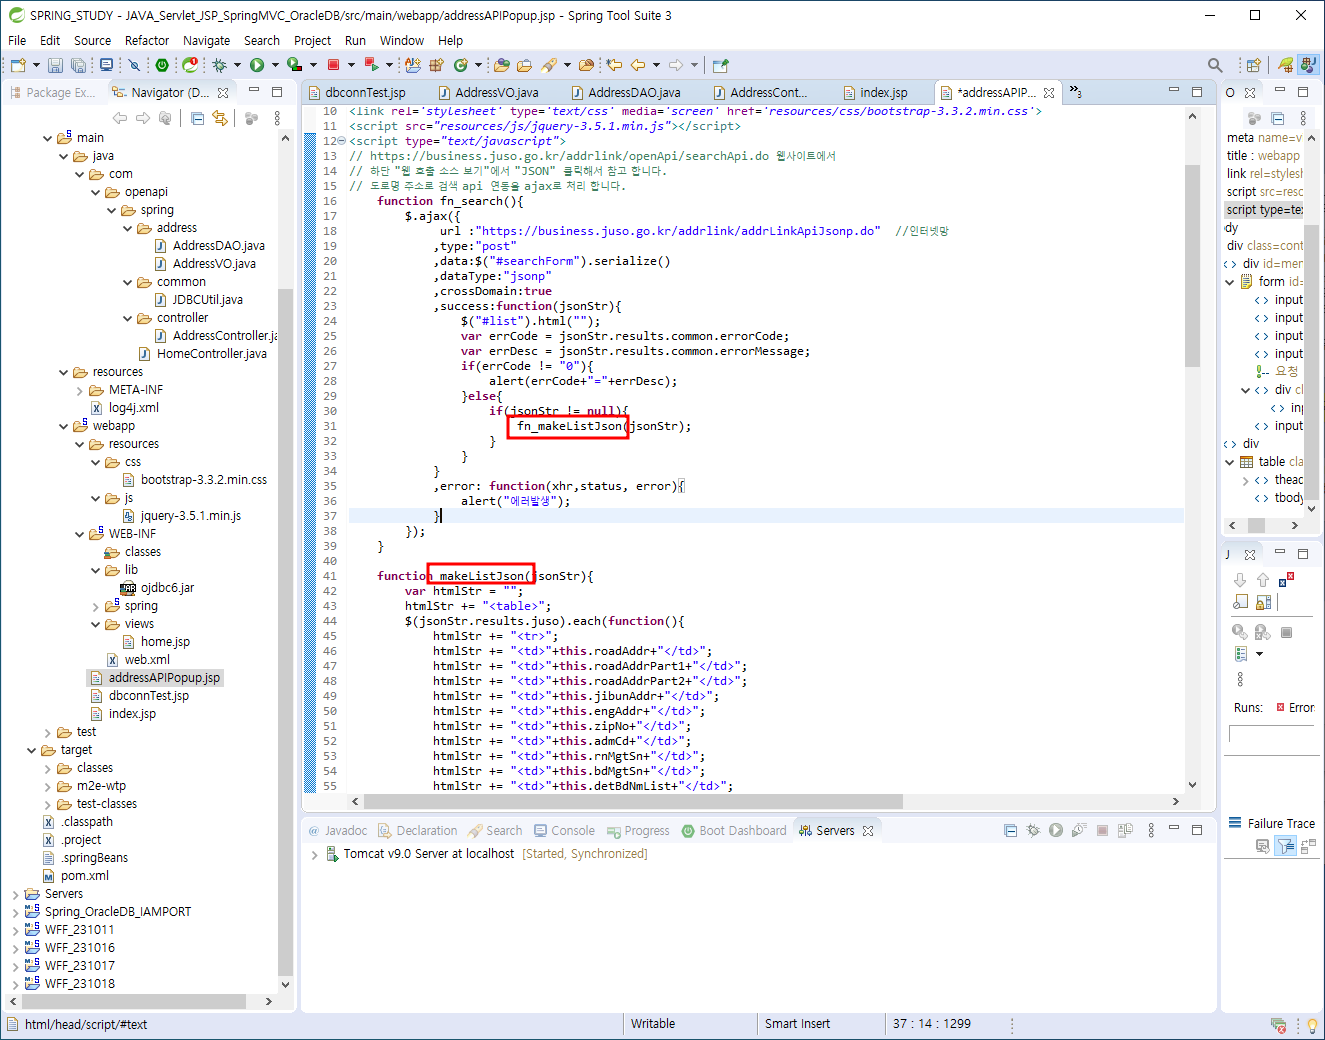
Task: Click the Save toolbar icon
Action: (55, 65)
